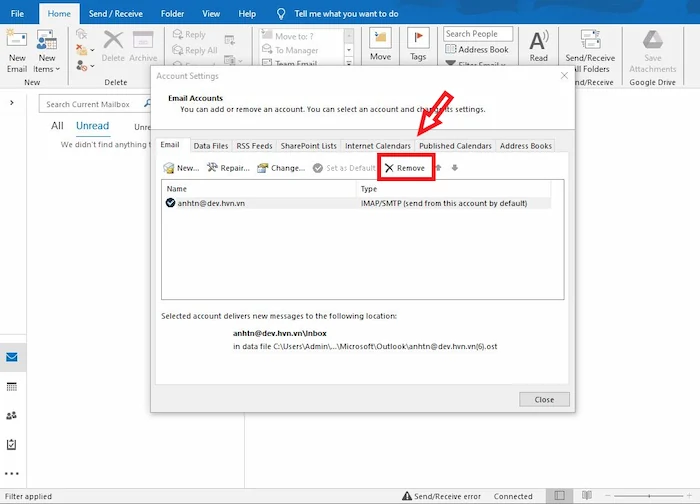Open the People view in the navigation bar
The height and width of the screenshot is (504, 700).
tap(12, 415)
